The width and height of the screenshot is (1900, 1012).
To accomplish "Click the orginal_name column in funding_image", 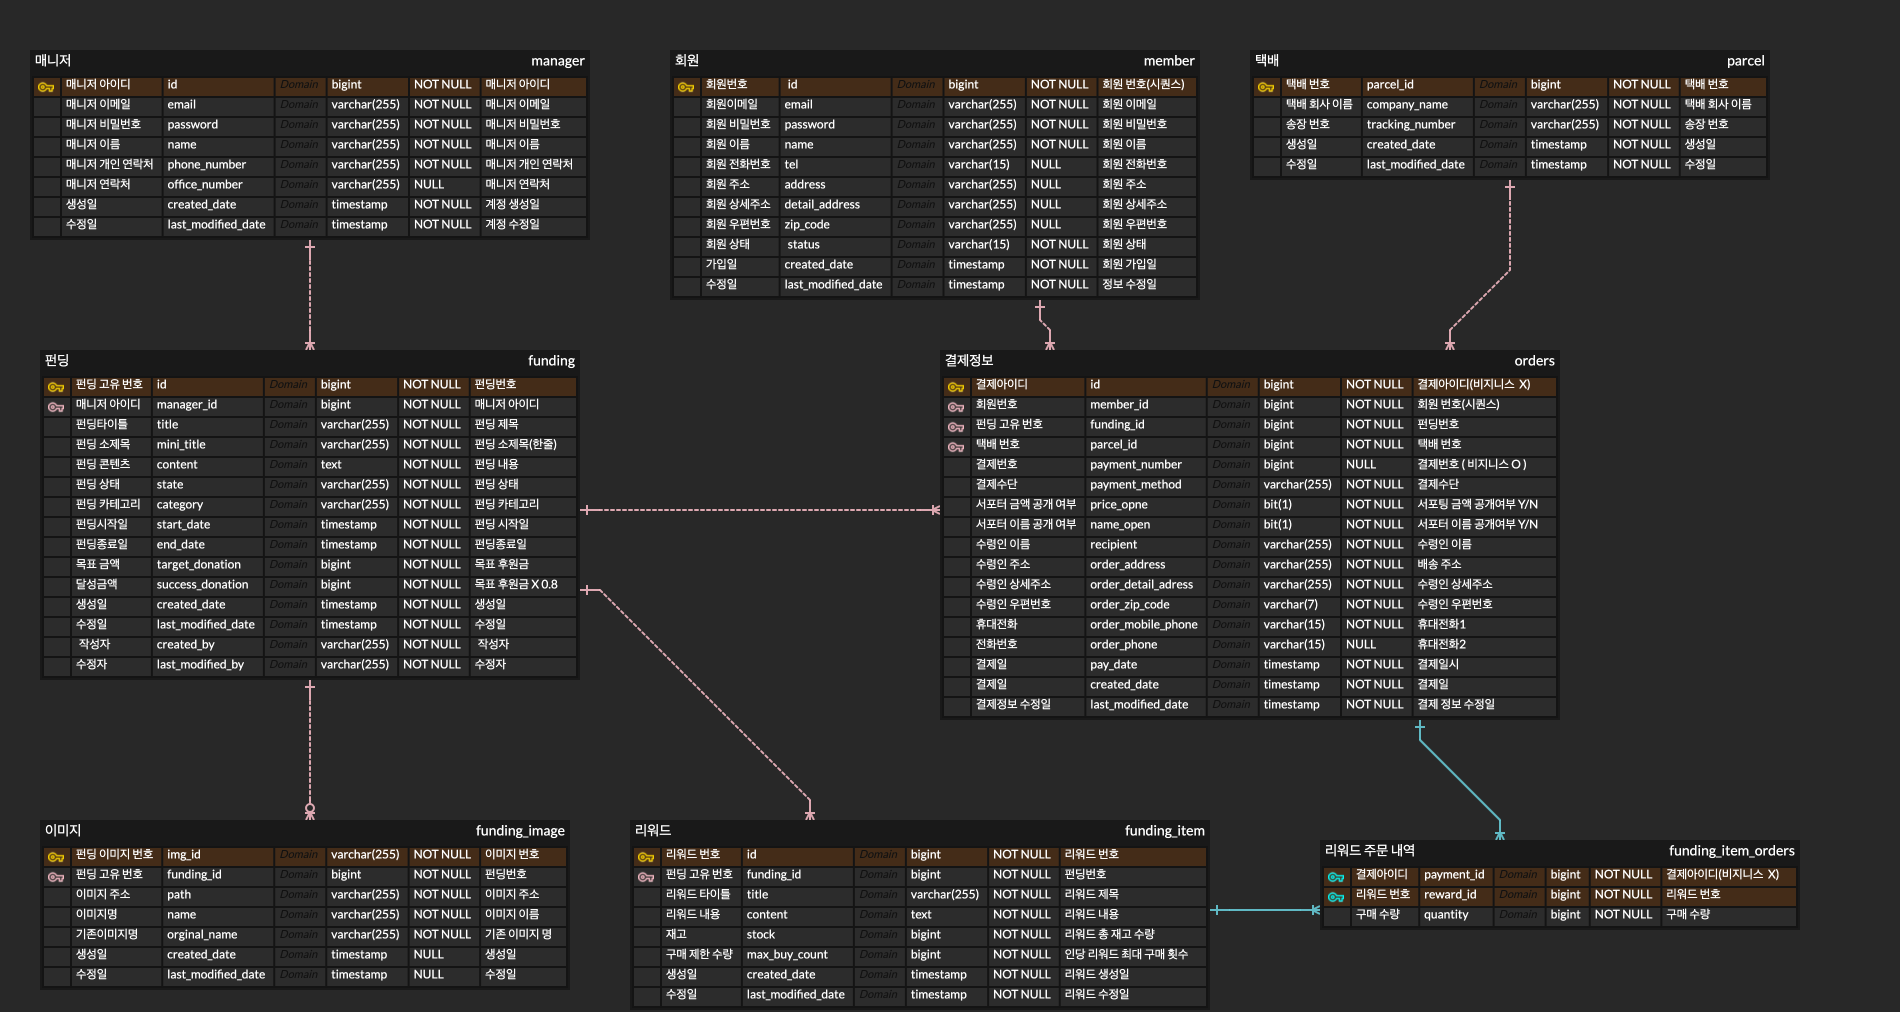I will coord(202,935).
